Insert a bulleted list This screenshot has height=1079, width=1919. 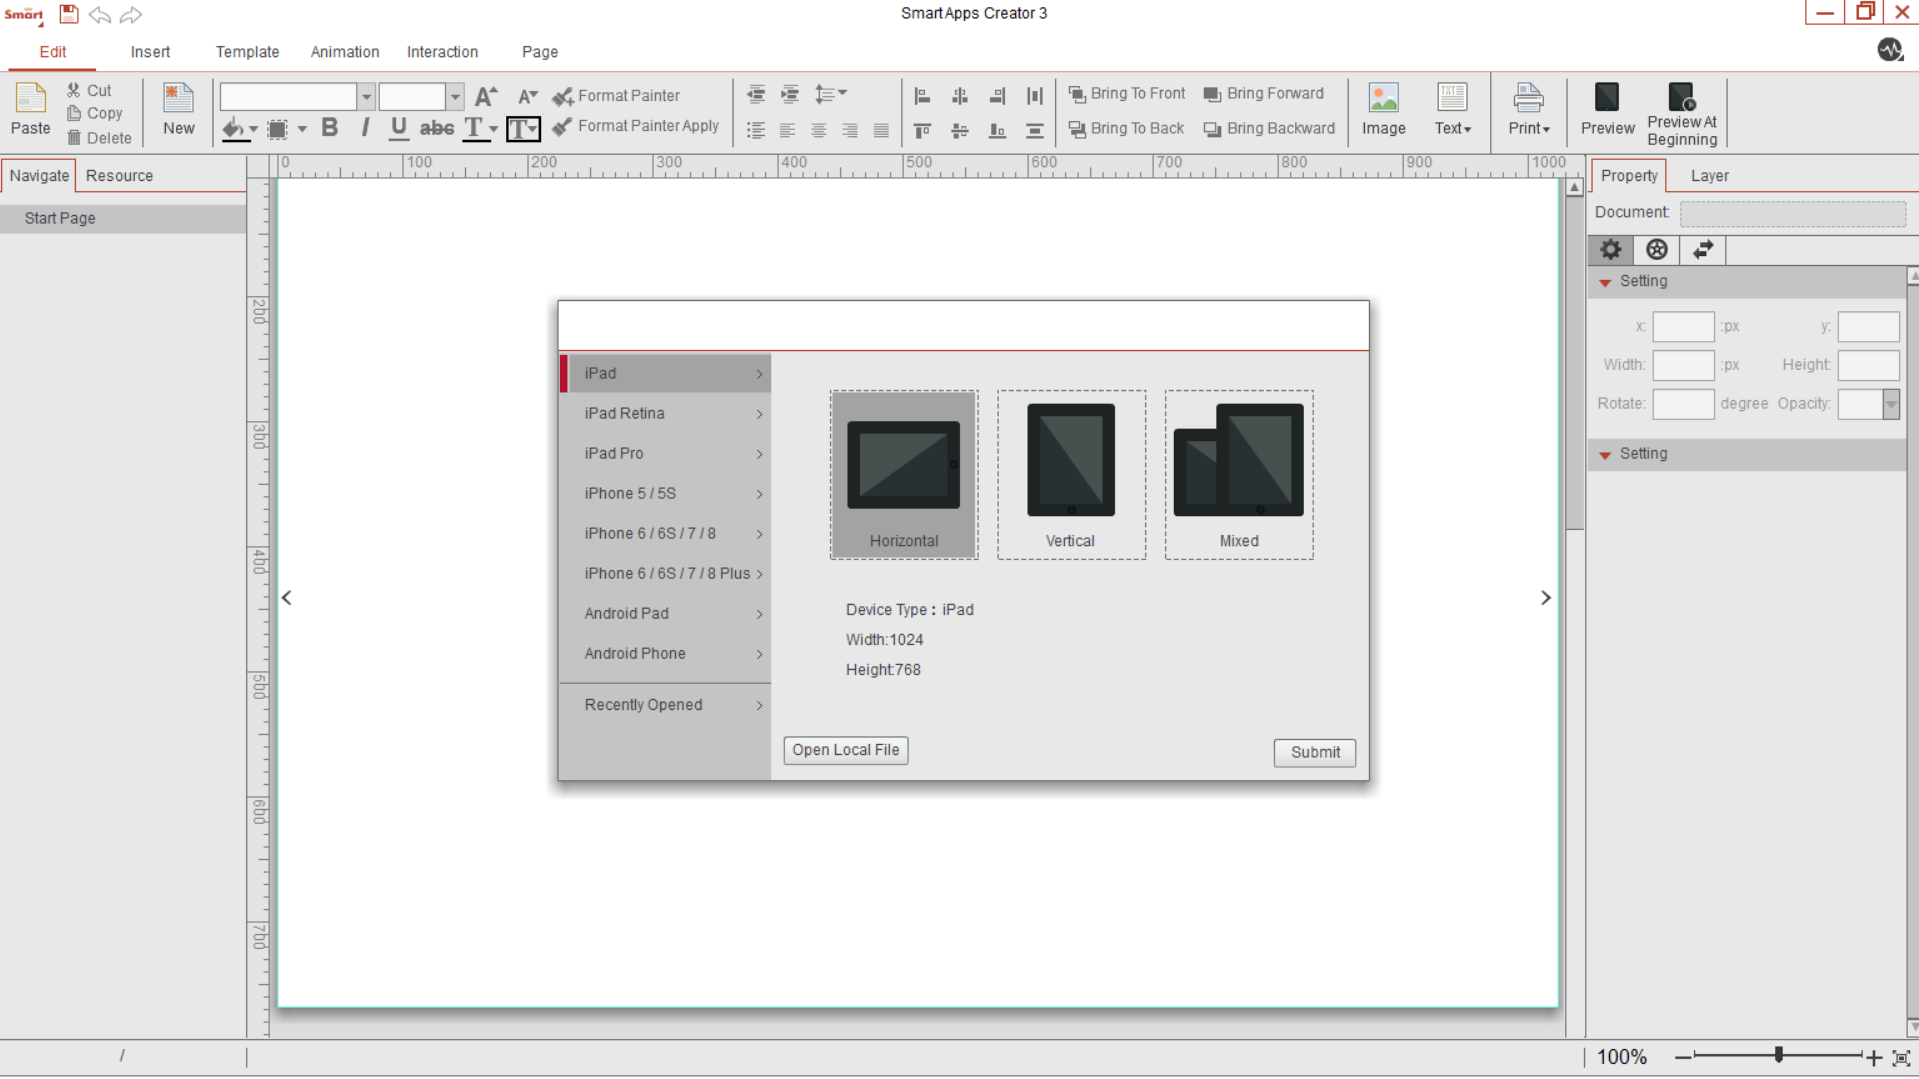click(756, 130)
